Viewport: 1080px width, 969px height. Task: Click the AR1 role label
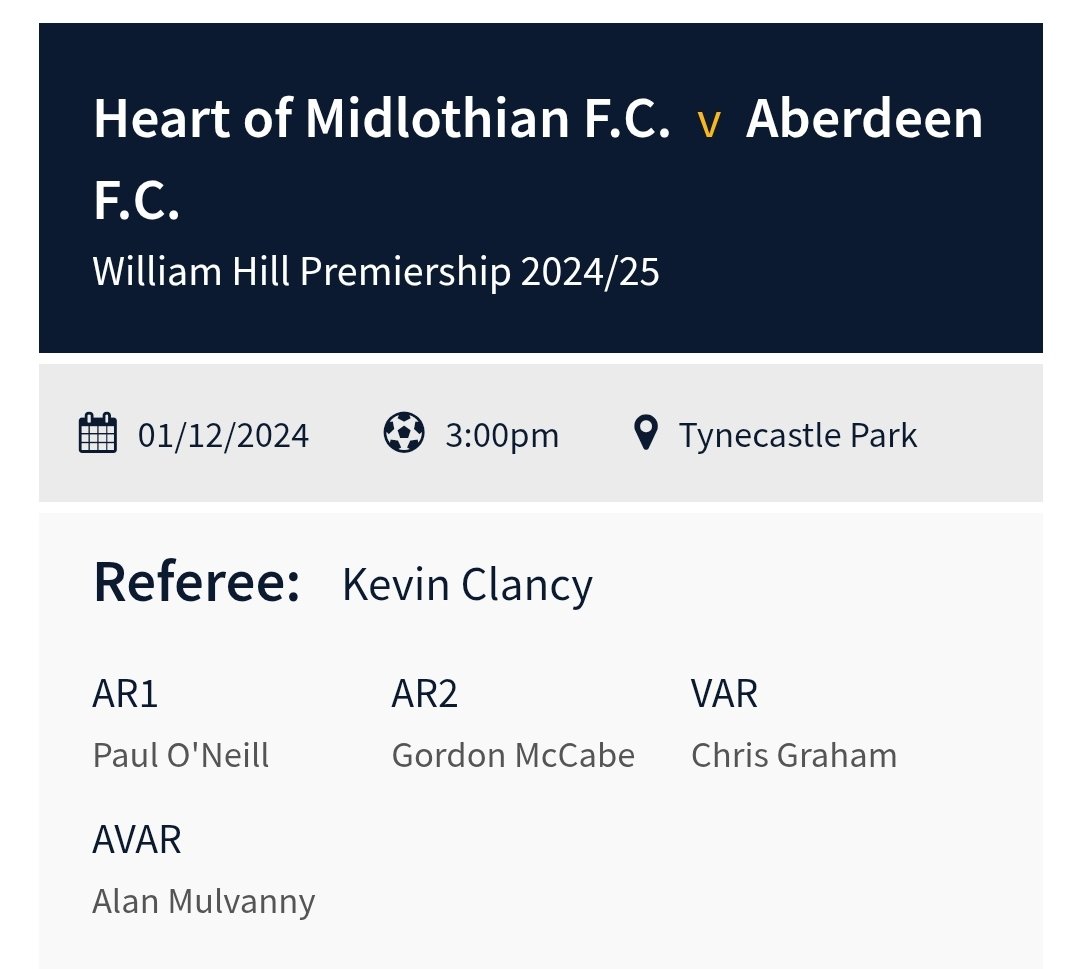click(125, 694)
